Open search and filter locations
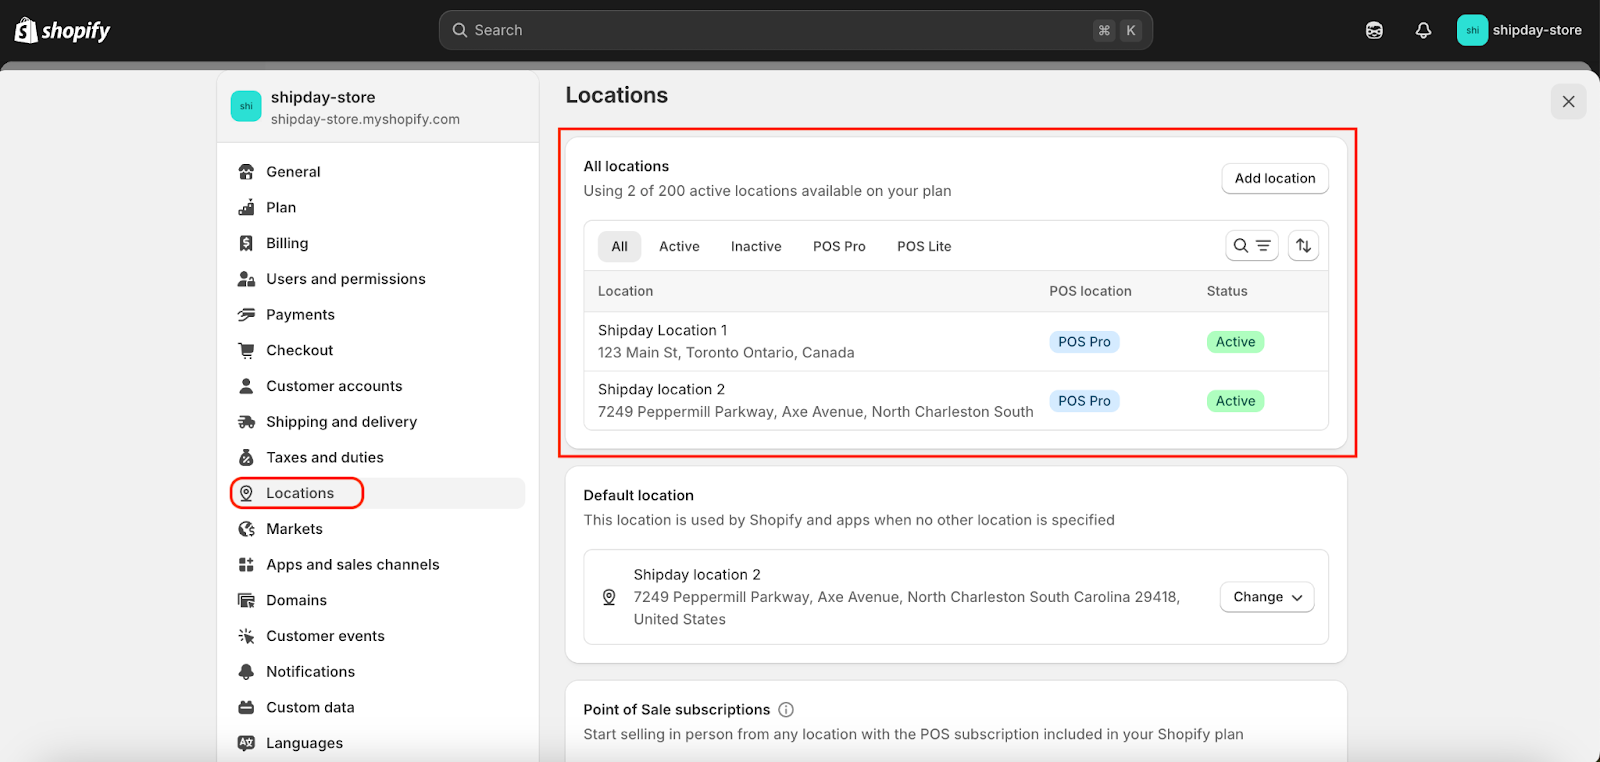The image size is (1600, 762). pos(1252,246)
